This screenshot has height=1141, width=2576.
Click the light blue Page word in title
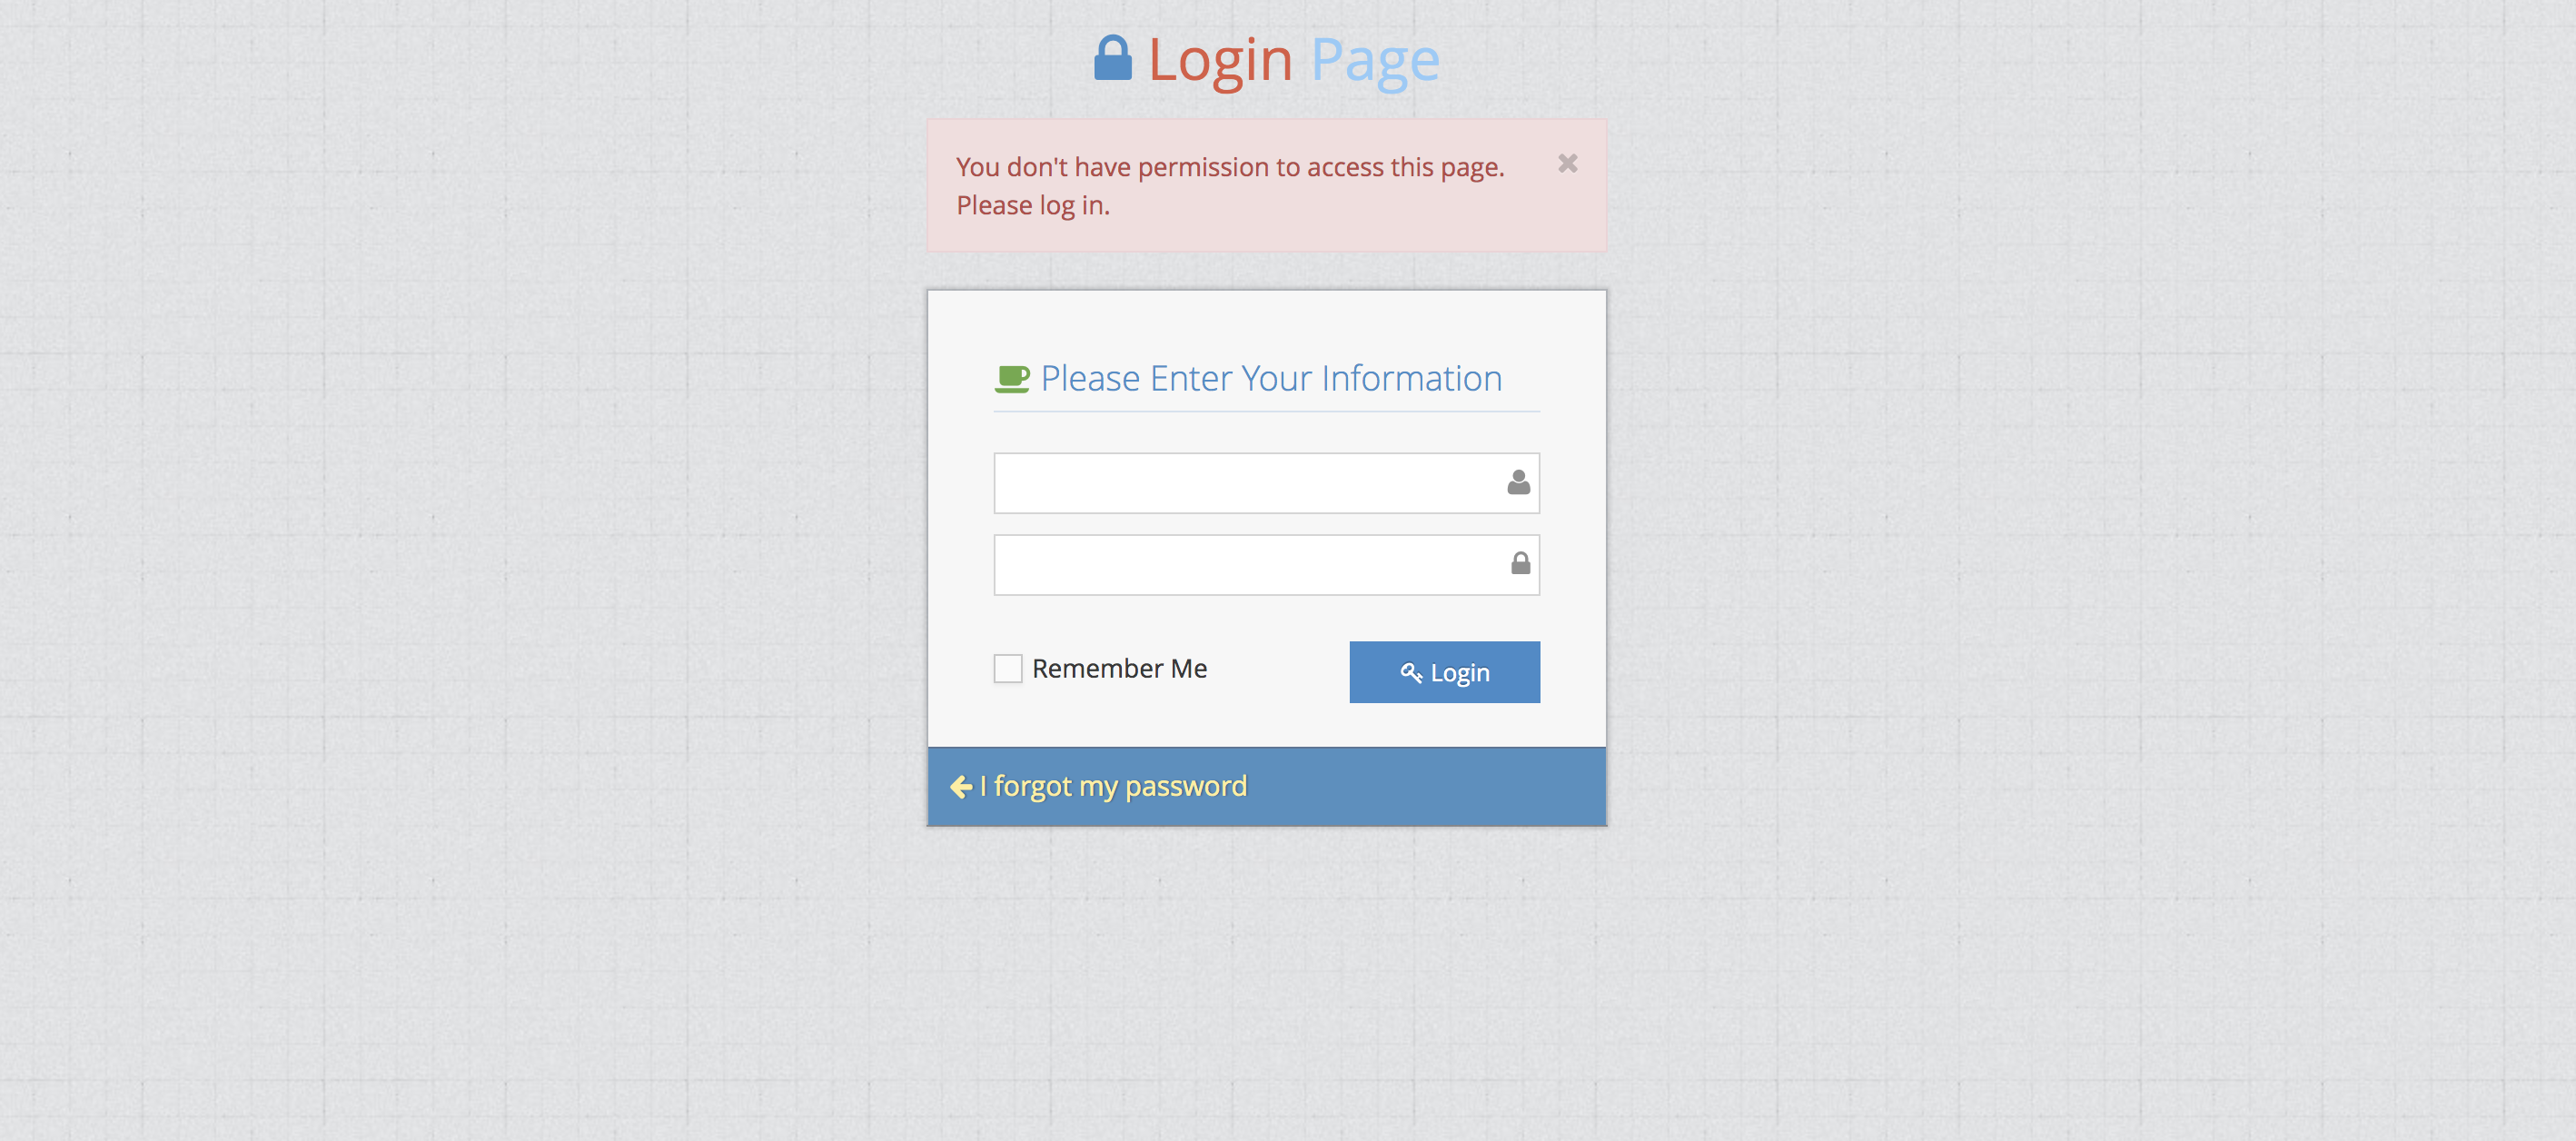tap(1375, 60)
